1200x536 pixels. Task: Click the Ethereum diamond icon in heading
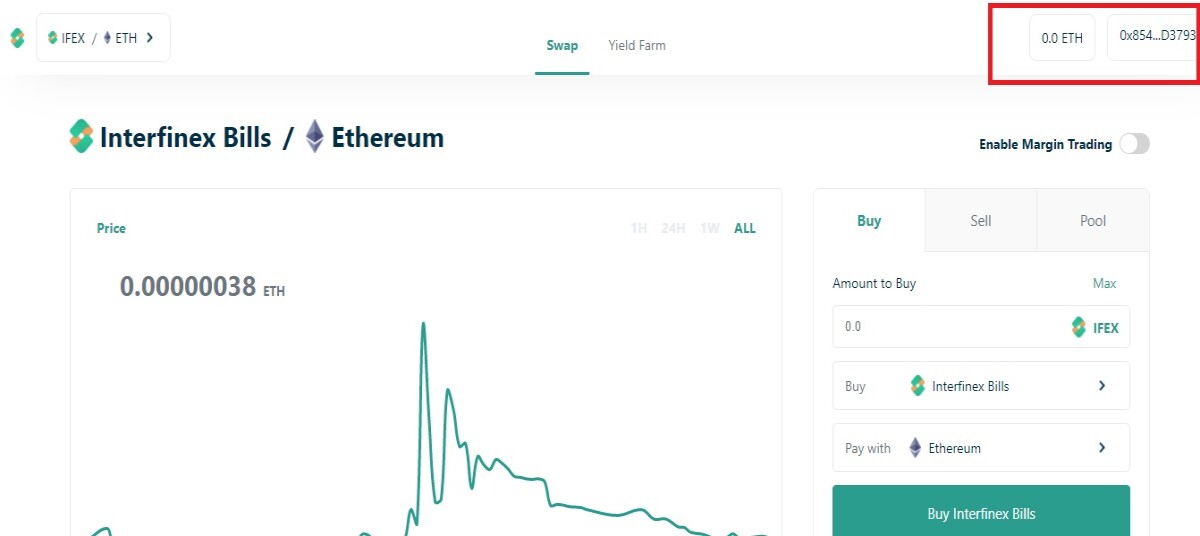pos(315,137)
